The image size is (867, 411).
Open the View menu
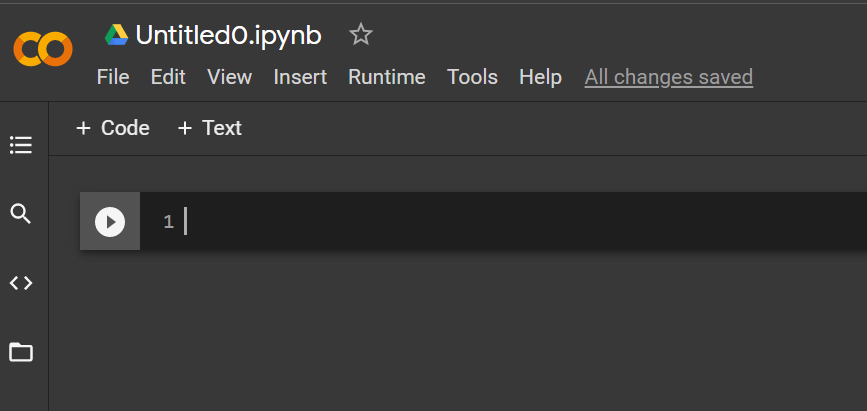tap(229, 77)
